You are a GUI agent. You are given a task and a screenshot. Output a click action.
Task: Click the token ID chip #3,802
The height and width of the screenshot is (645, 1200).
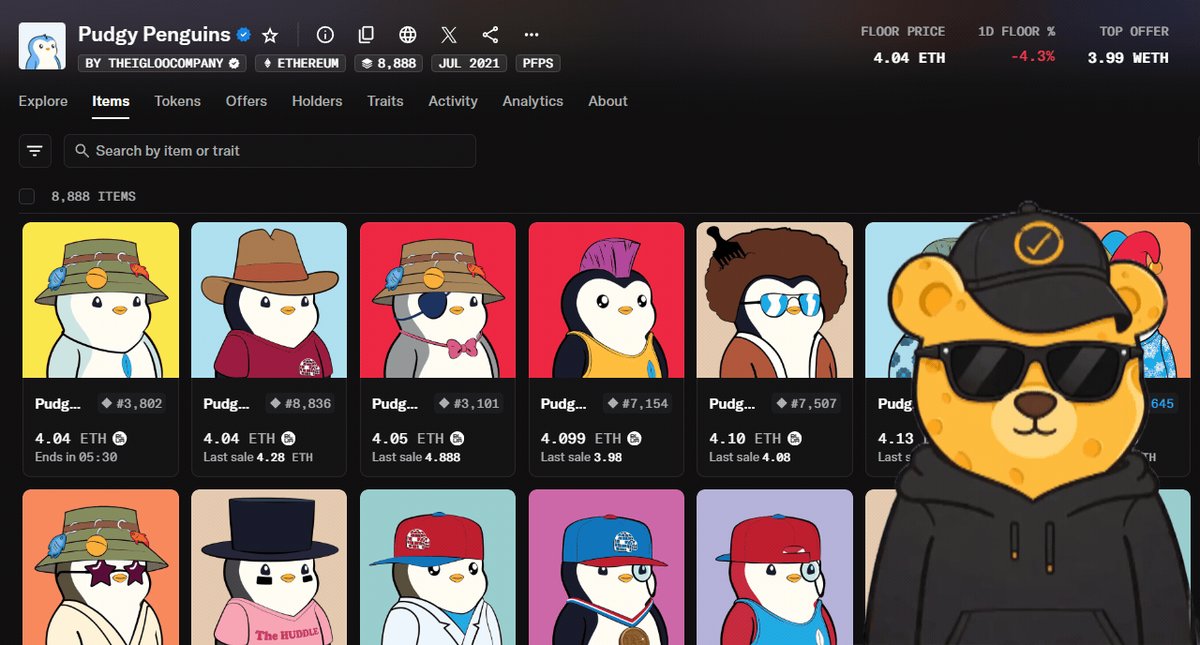[132, 404]
